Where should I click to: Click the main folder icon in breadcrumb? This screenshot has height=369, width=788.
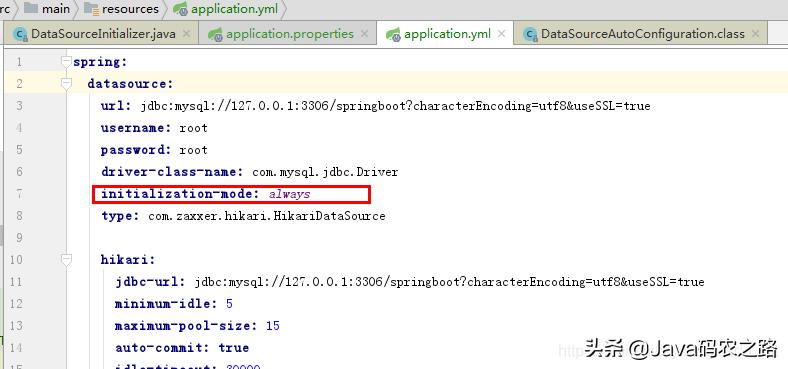31,9
